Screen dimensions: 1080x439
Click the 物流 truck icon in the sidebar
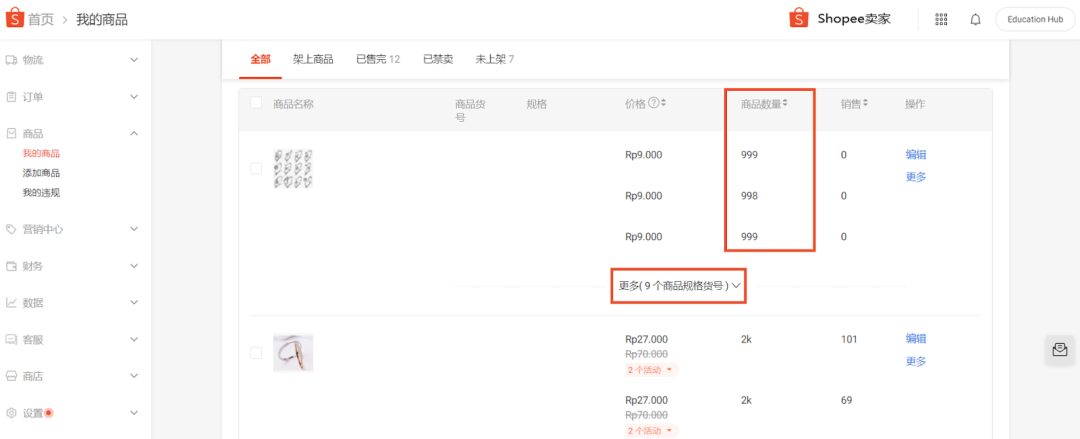tap(12, 60)
